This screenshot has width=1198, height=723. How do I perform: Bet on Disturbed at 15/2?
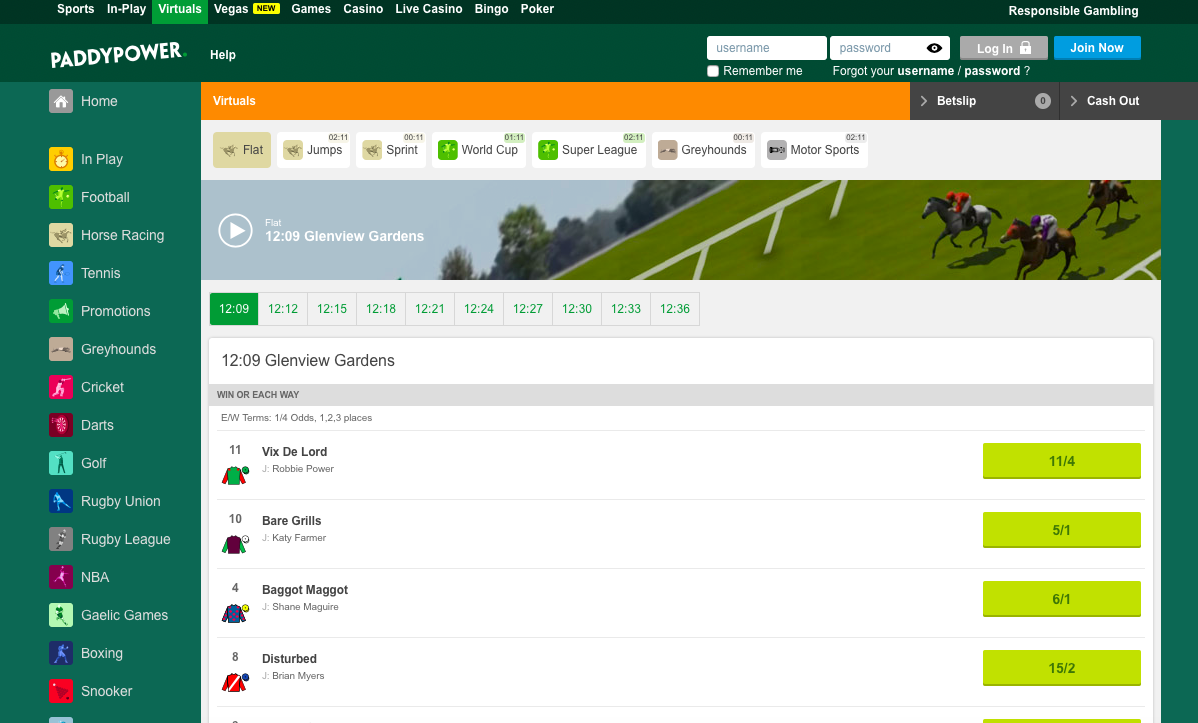click(x=1061, y=667)
